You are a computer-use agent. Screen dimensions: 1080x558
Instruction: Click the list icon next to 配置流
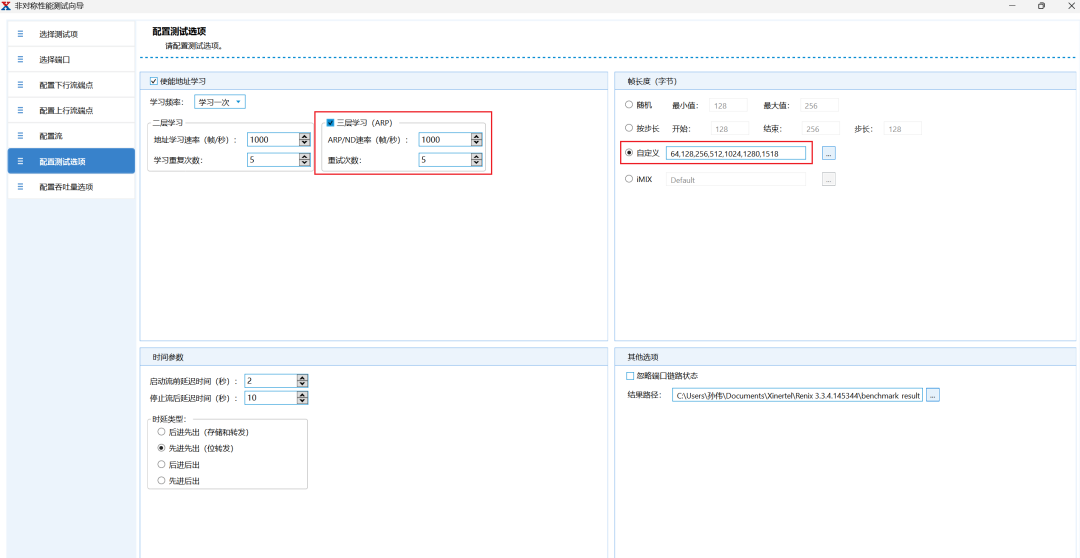20,135
